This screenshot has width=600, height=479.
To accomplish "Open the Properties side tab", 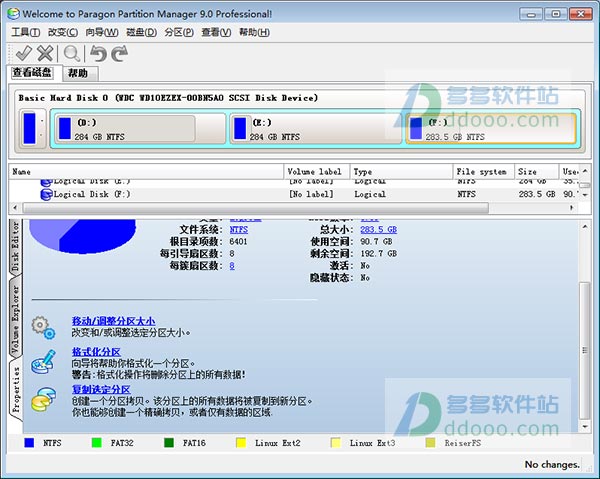I will pyautogui.click(x=16, y=390).
